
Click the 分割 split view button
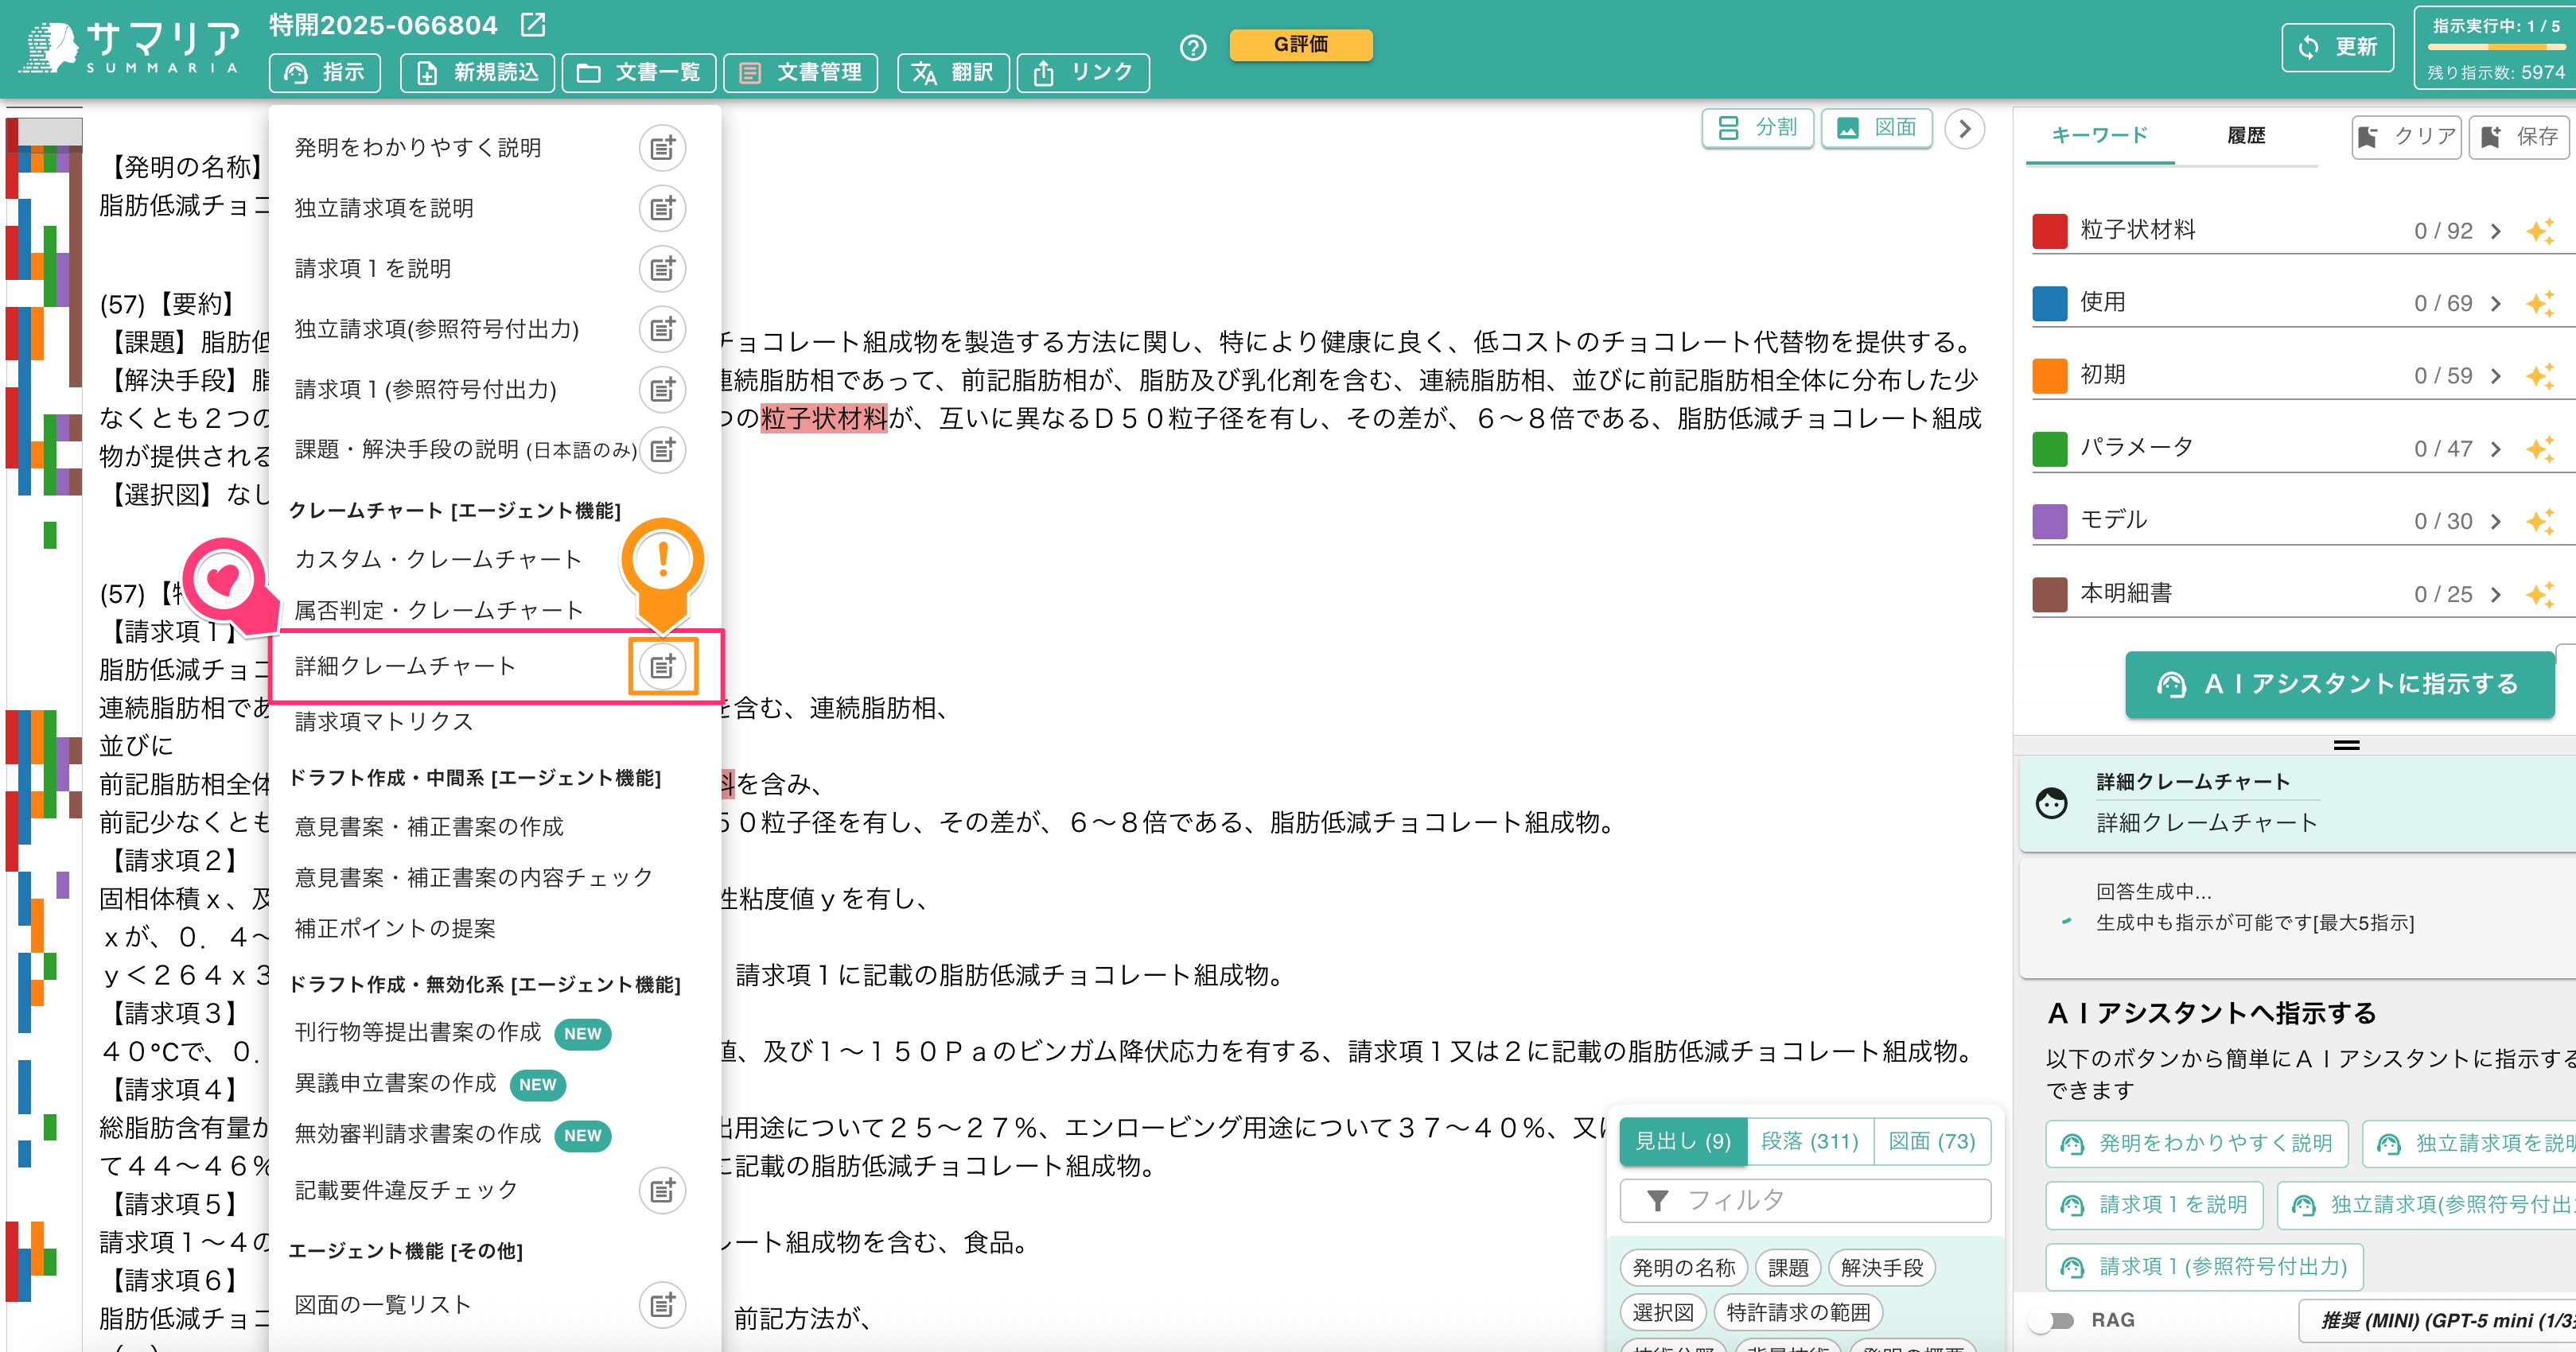click(x=1758, y=128)
